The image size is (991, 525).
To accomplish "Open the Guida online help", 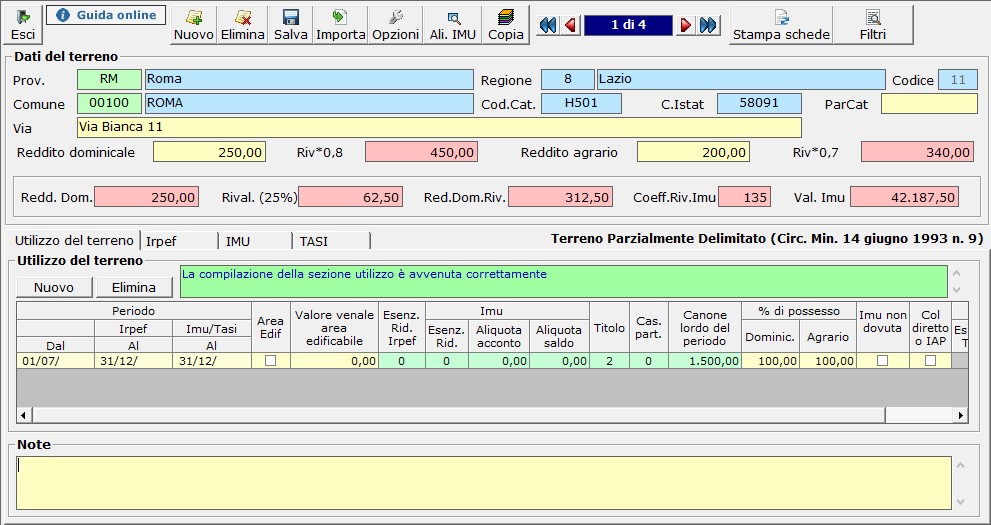I will (x=106, y=15).
